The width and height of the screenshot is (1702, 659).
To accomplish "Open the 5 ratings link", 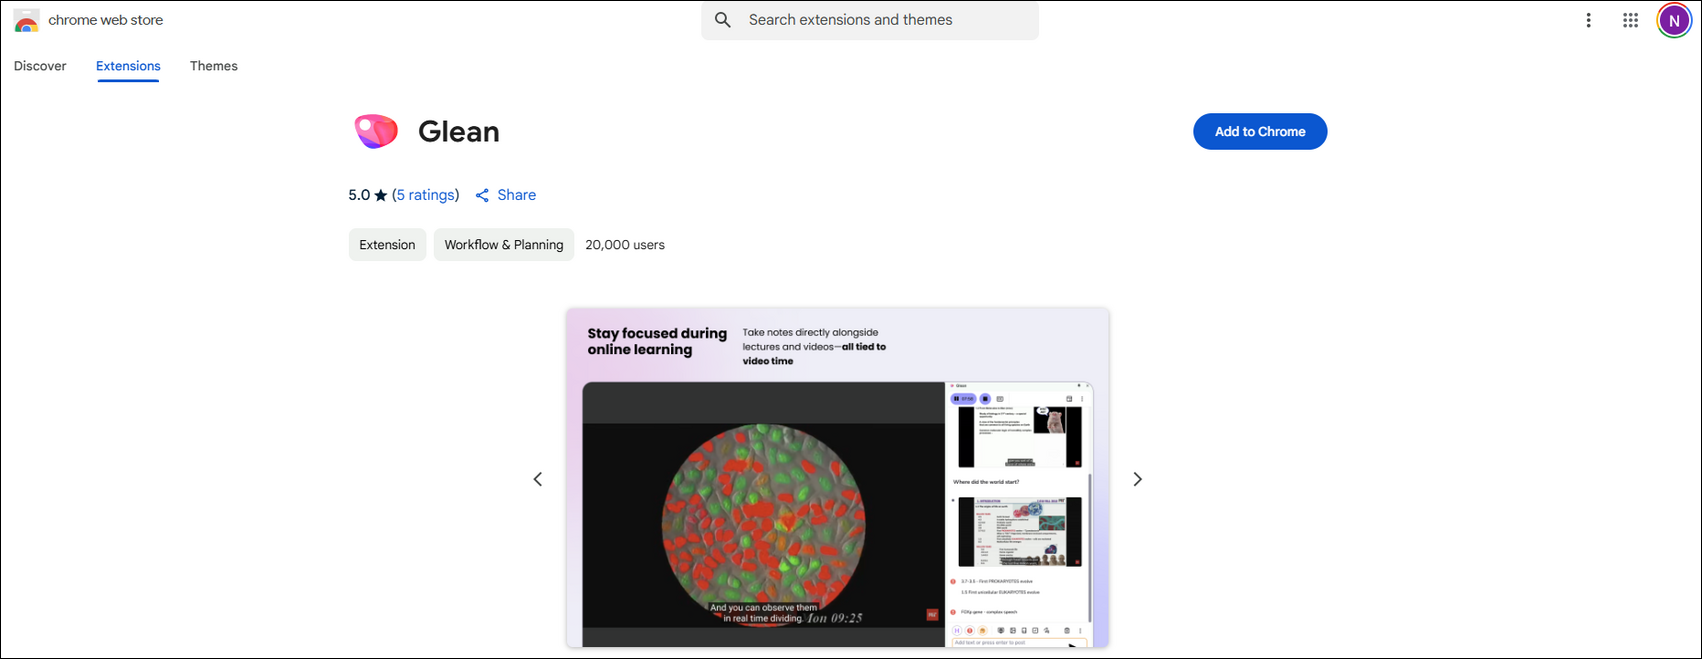I will point(426,195).
